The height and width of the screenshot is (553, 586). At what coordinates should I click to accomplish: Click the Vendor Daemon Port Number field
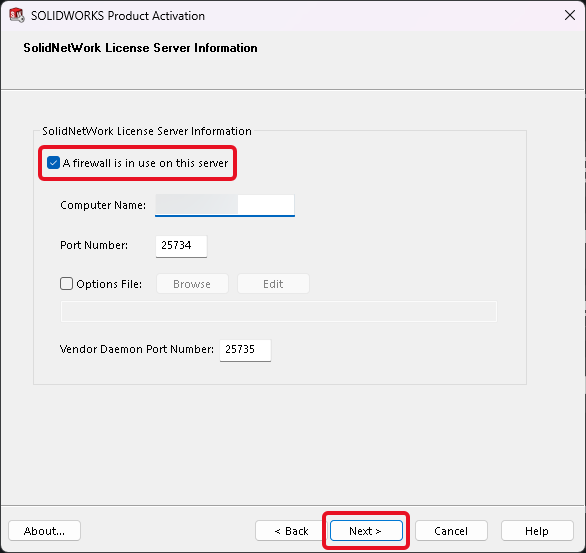click(246, 350)
